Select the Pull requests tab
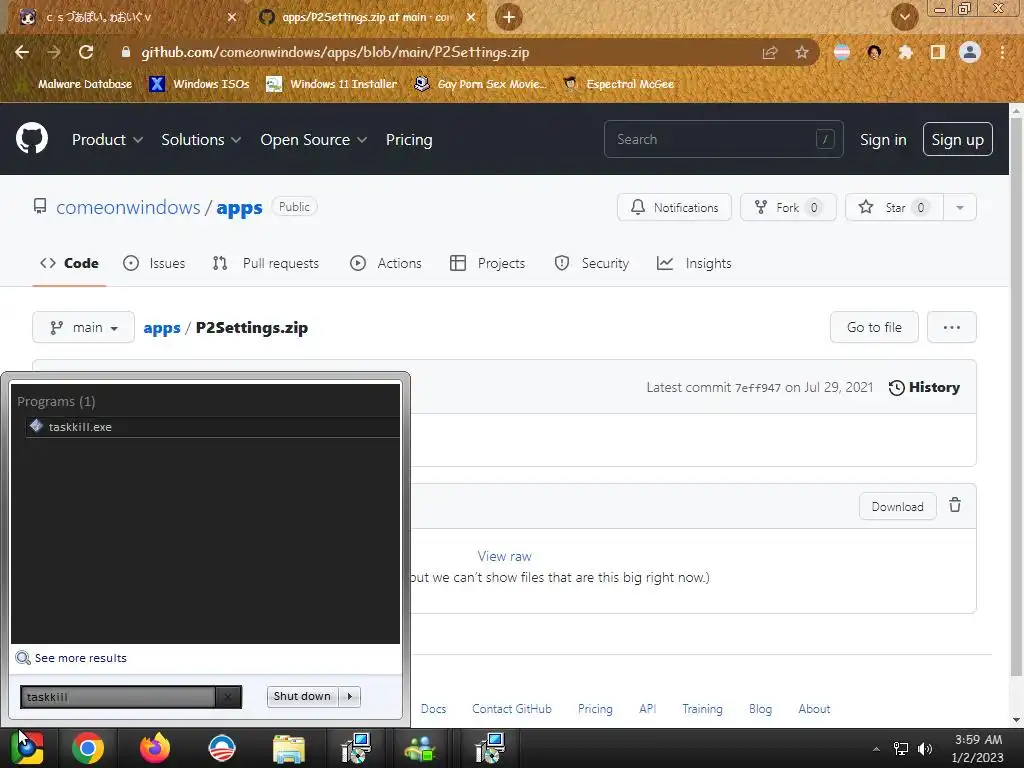 tap(266, 263)
